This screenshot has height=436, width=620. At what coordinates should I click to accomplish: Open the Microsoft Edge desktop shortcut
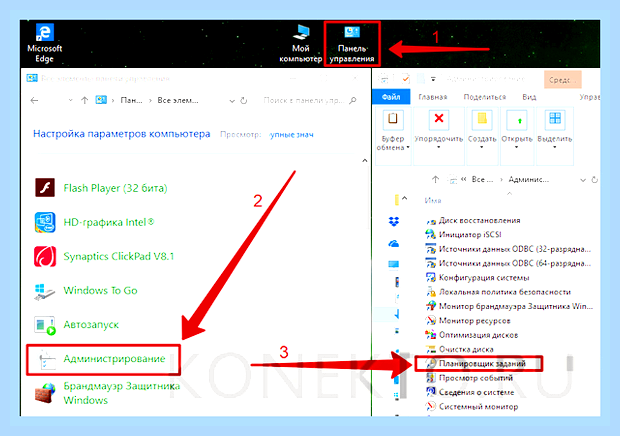coord(44,43)
